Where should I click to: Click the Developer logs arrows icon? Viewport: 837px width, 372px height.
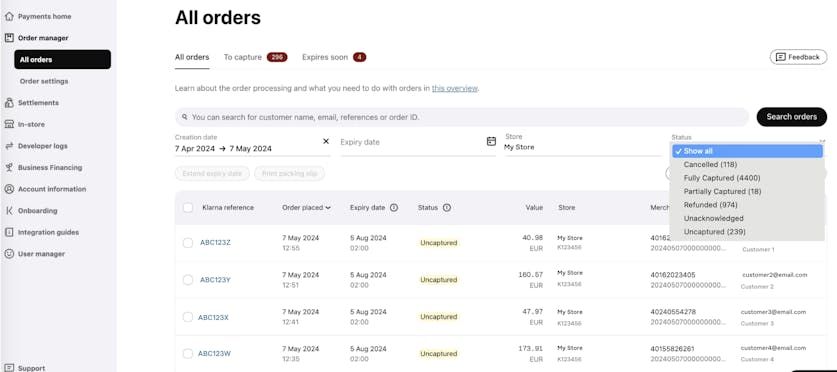click(9, 146)
